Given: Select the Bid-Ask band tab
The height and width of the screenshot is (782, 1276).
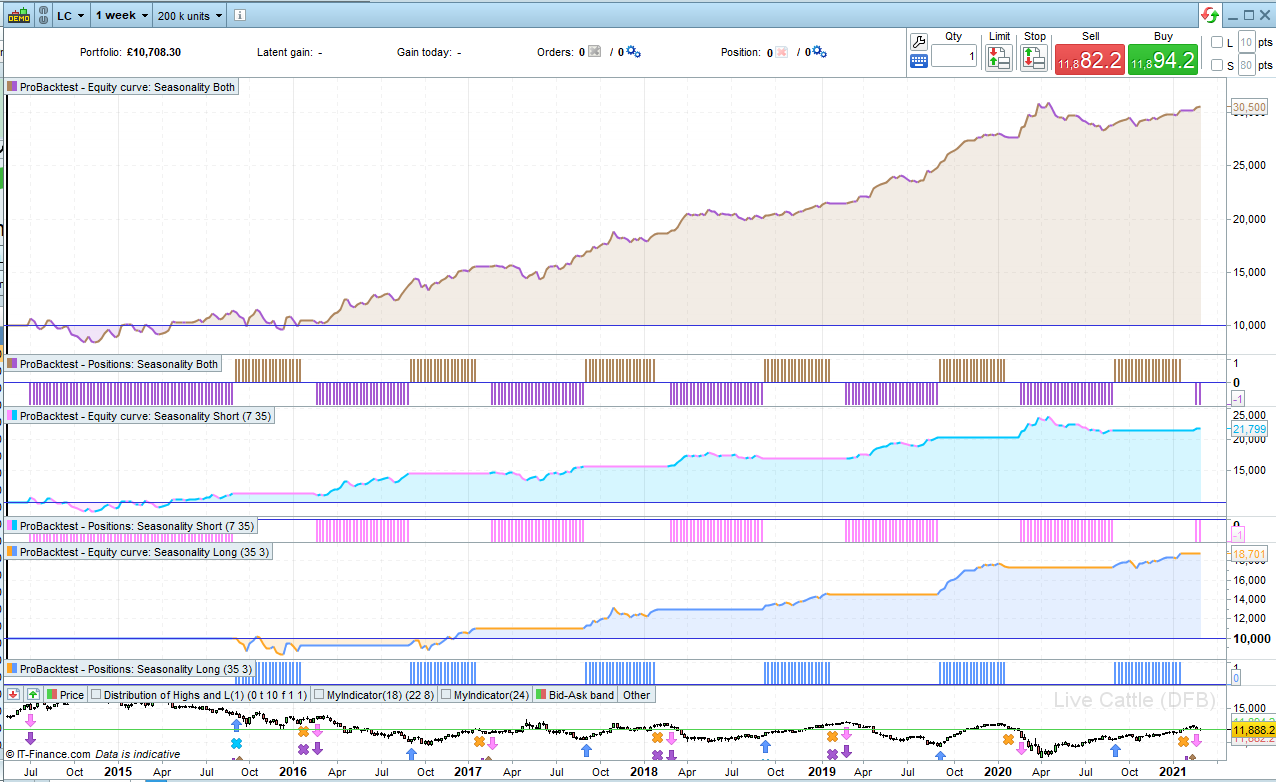Looking at the screenshot, I should click(x=575, y=694).
